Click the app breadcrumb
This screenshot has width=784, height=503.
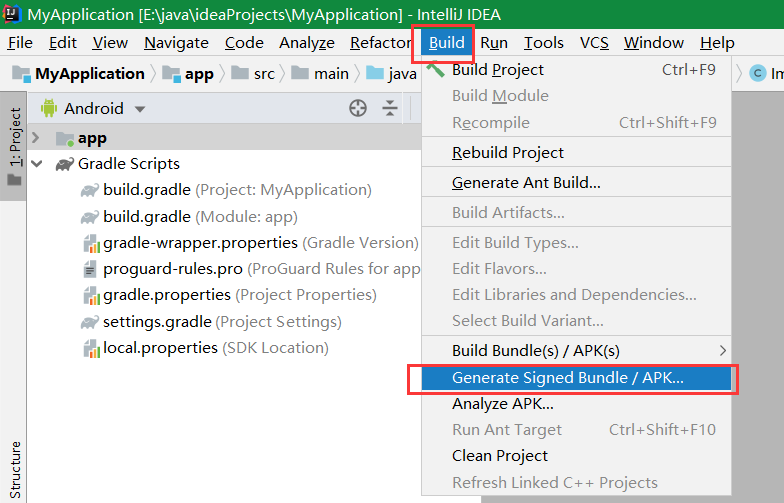click(x=199, y=74)
